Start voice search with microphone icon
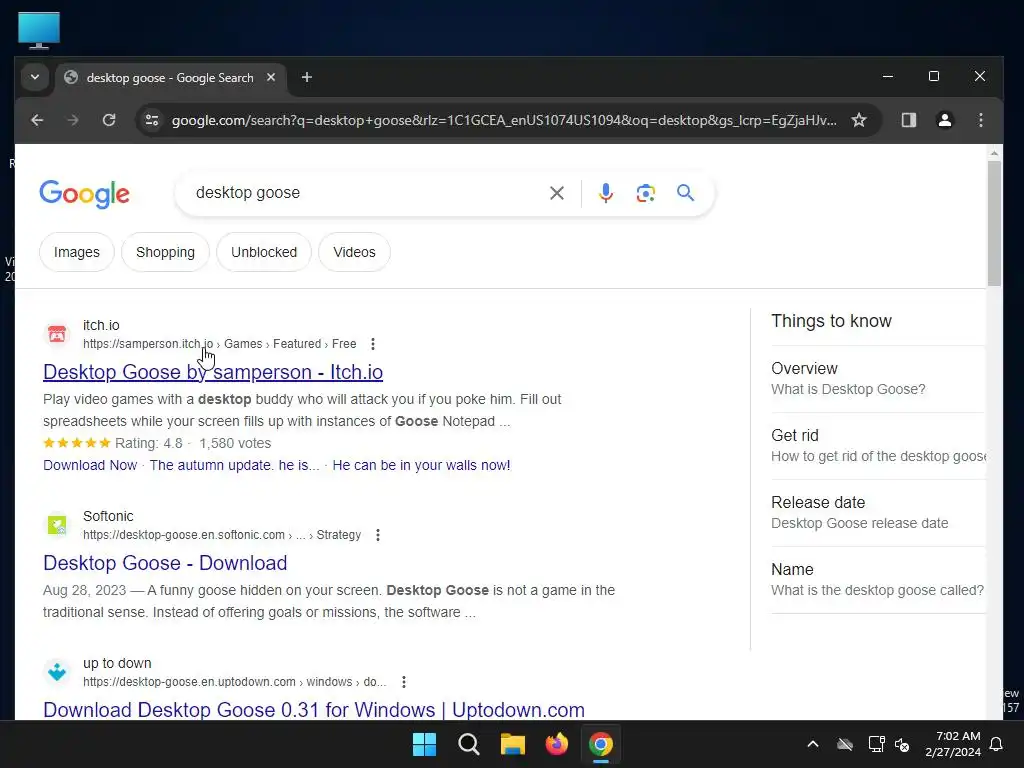1024x768 pixels. (605, 193)
